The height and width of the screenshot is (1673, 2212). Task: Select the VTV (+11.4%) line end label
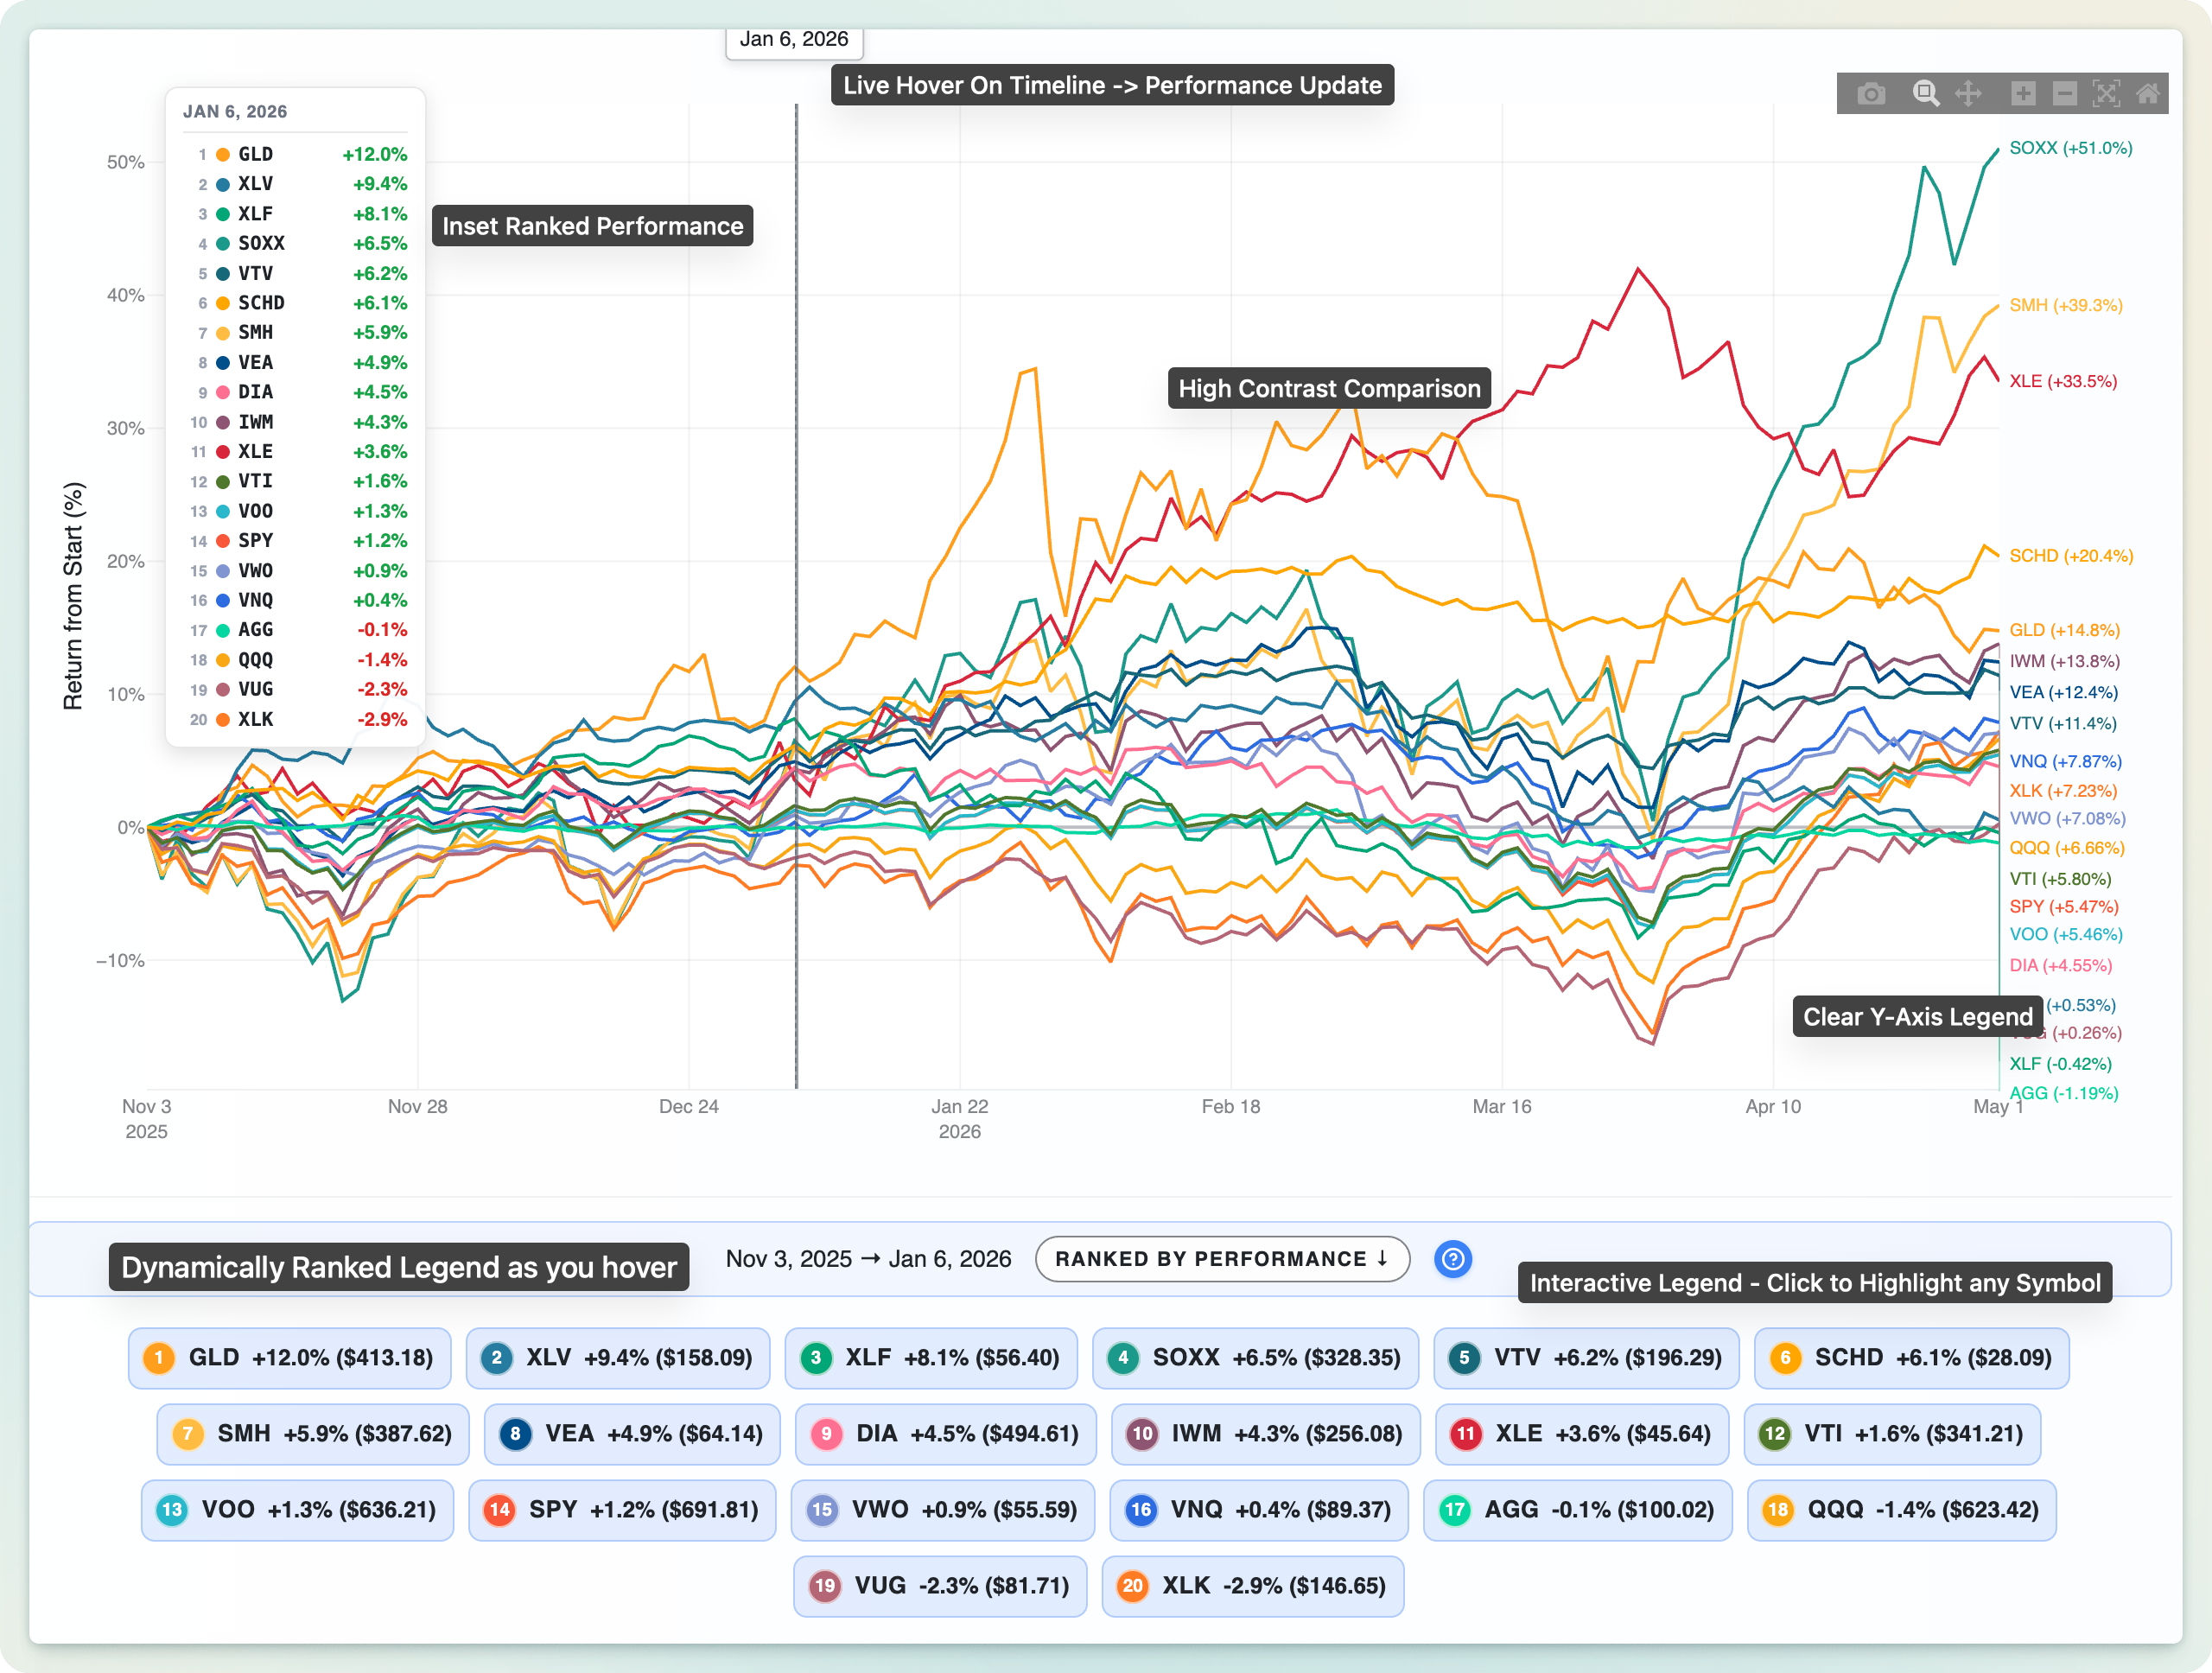tap(2063, 723)
